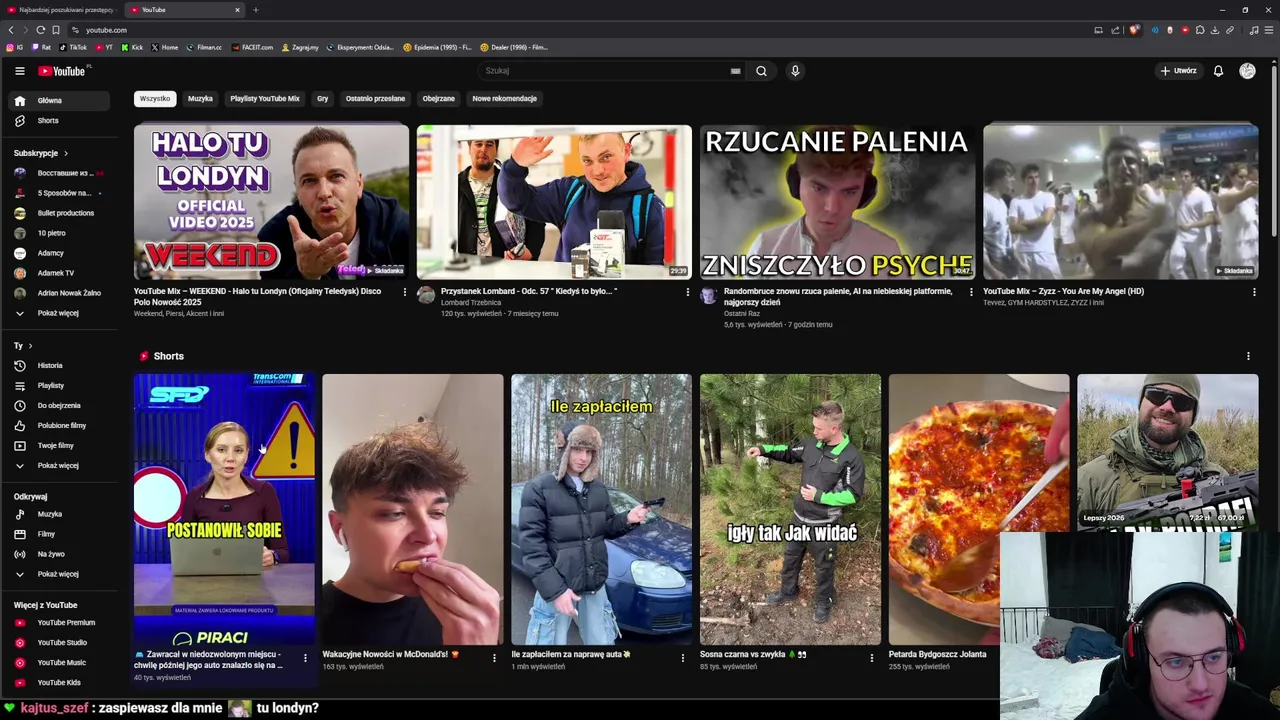Open options for Randombruce video

tap(970, 292)
